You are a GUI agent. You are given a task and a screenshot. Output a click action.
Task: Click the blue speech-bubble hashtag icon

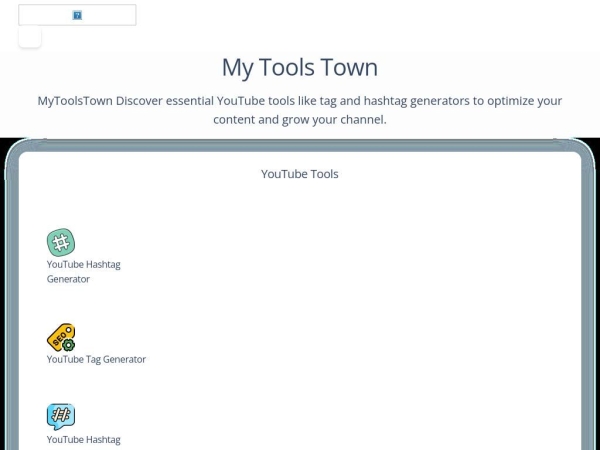click(61, 417)
